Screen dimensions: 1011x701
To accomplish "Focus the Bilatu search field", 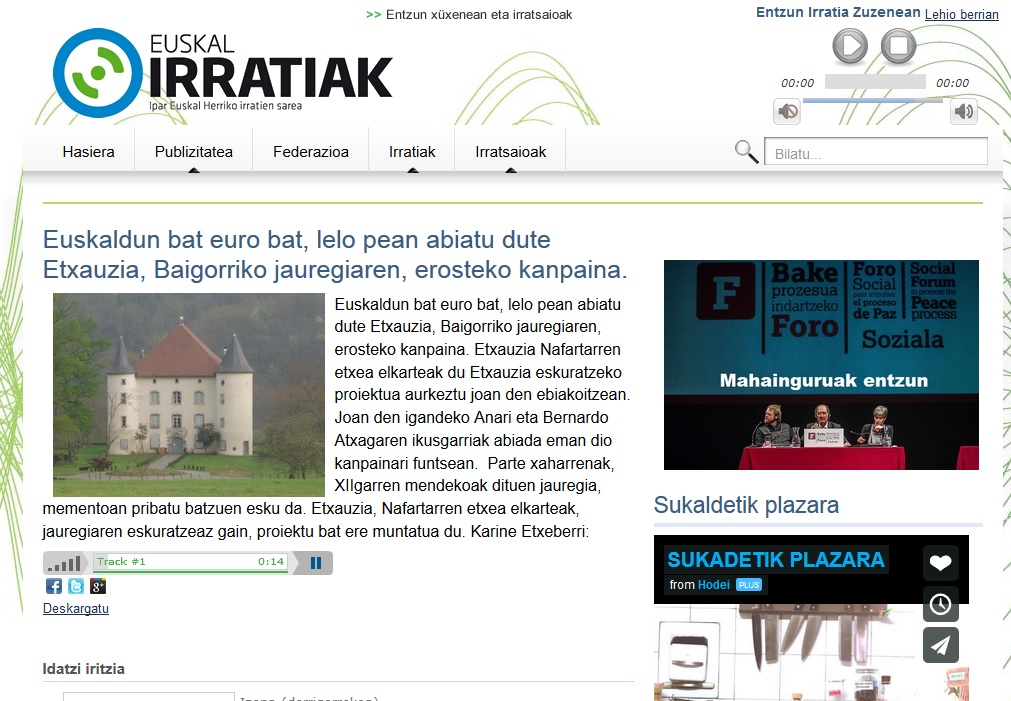I will tap(876, 152).
